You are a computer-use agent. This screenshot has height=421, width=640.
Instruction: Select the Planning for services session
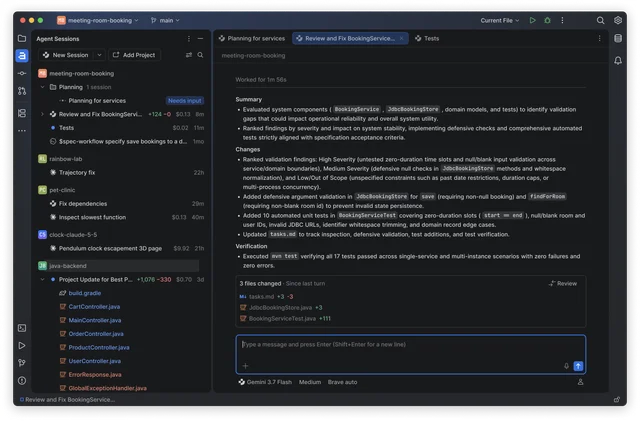point(121,100)
